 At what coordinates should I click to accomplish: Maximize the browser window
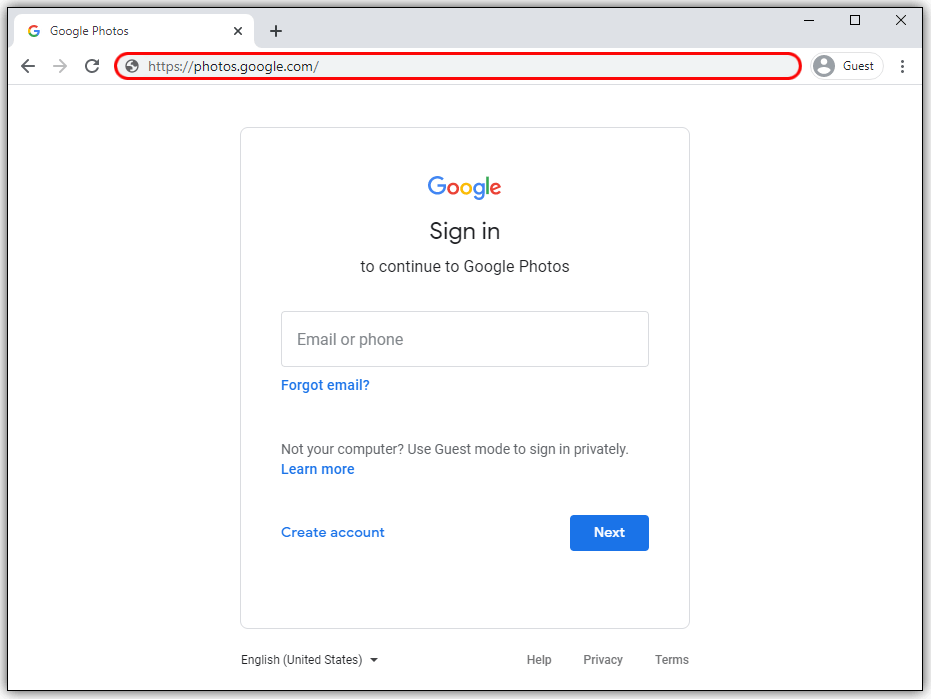click(855, 20)
